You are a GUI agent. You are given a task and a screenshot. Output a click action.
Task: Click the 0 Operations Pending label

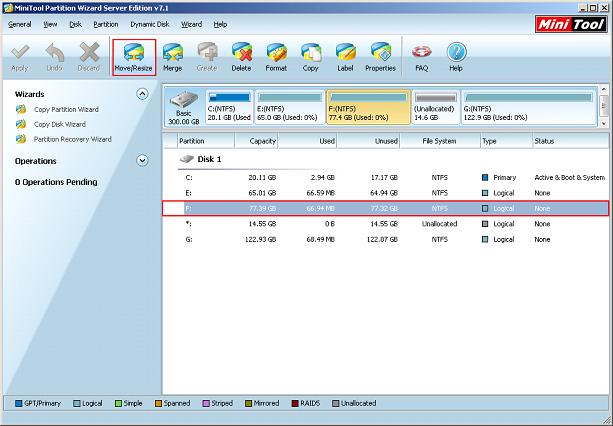pos(56,182)
